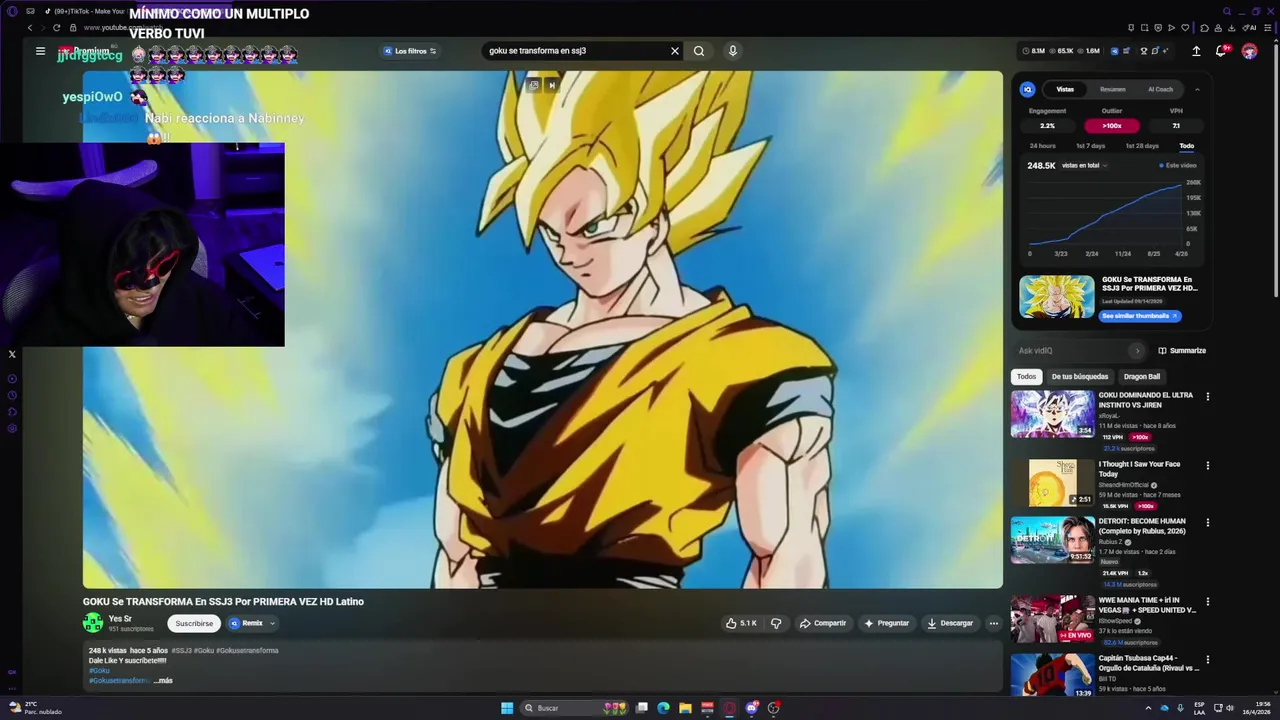Select the 1st 7 days range
This screenshot has width=1280, height=720.
click(1090, 146)
